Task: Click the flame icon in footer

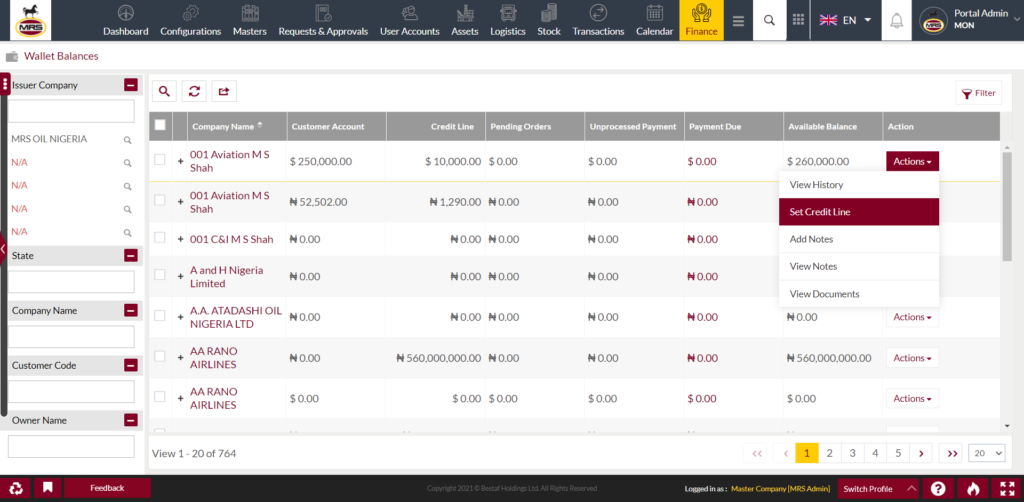Action: coord(972,488)
